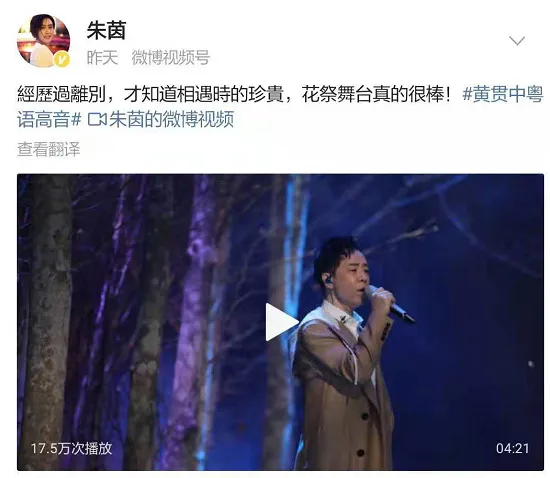Screen dimensions: 550x478
Task: Open the post options chevron menu
Action: coord(517,41)
